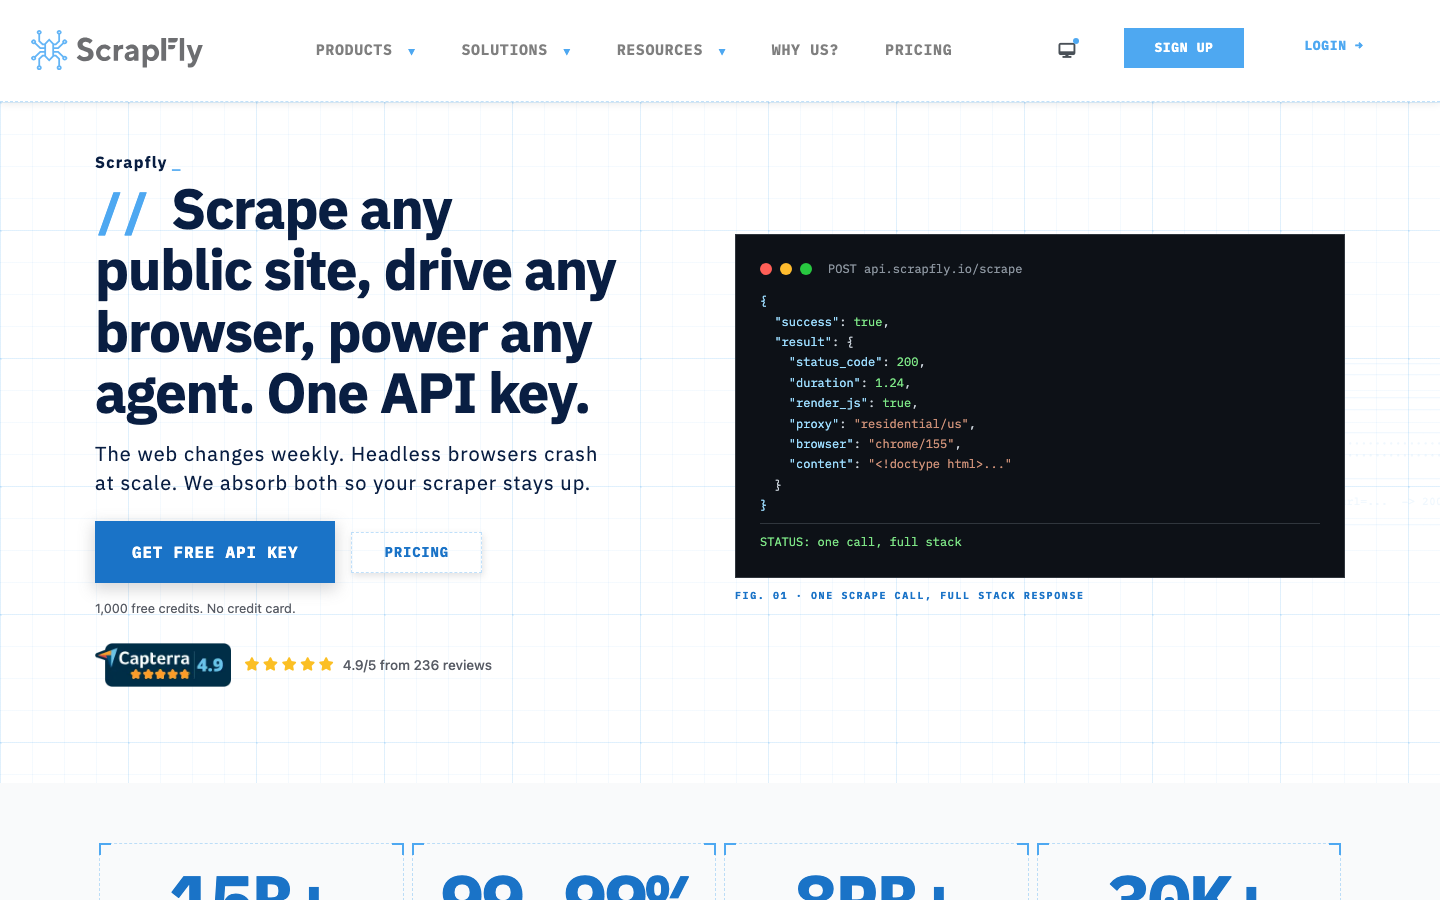Click the Capterra 4.9 rating badge
Screen dimensions: 1440x900
pyautogui.click(x=164, y=665)
